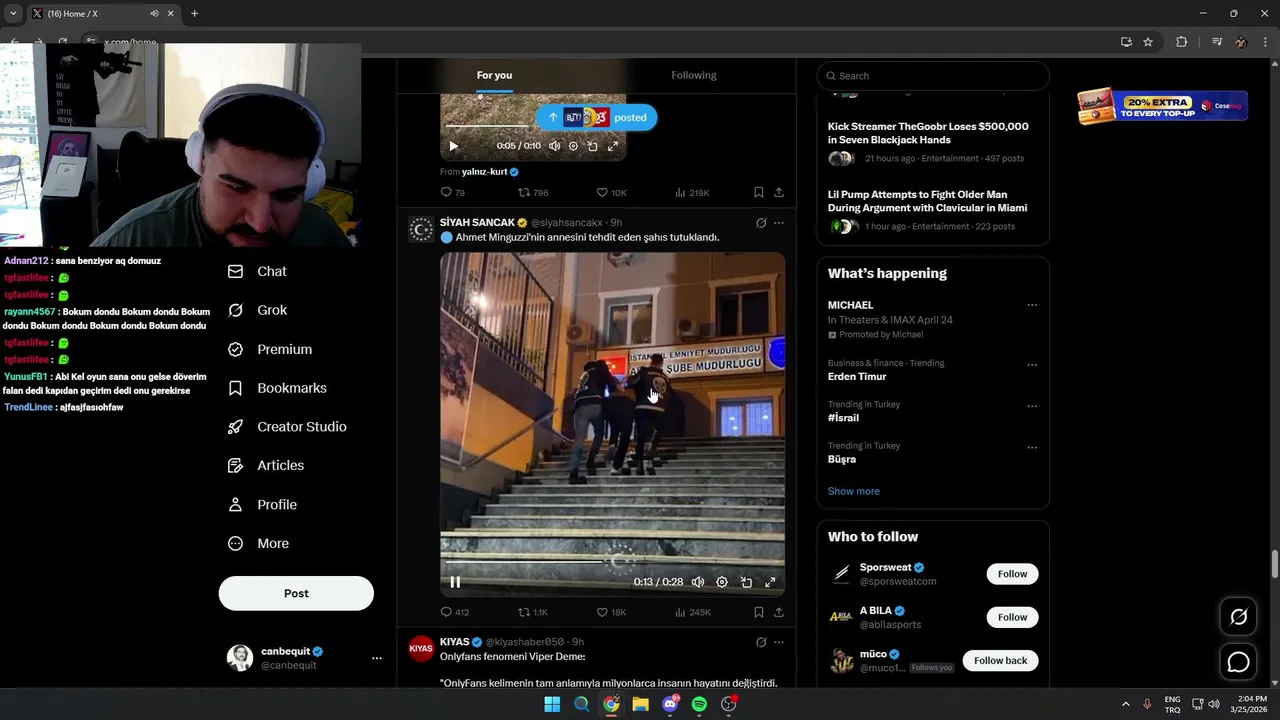Open Creator Studio in the sidebar
Viewport: 1280px width, 720px height.
287,426
